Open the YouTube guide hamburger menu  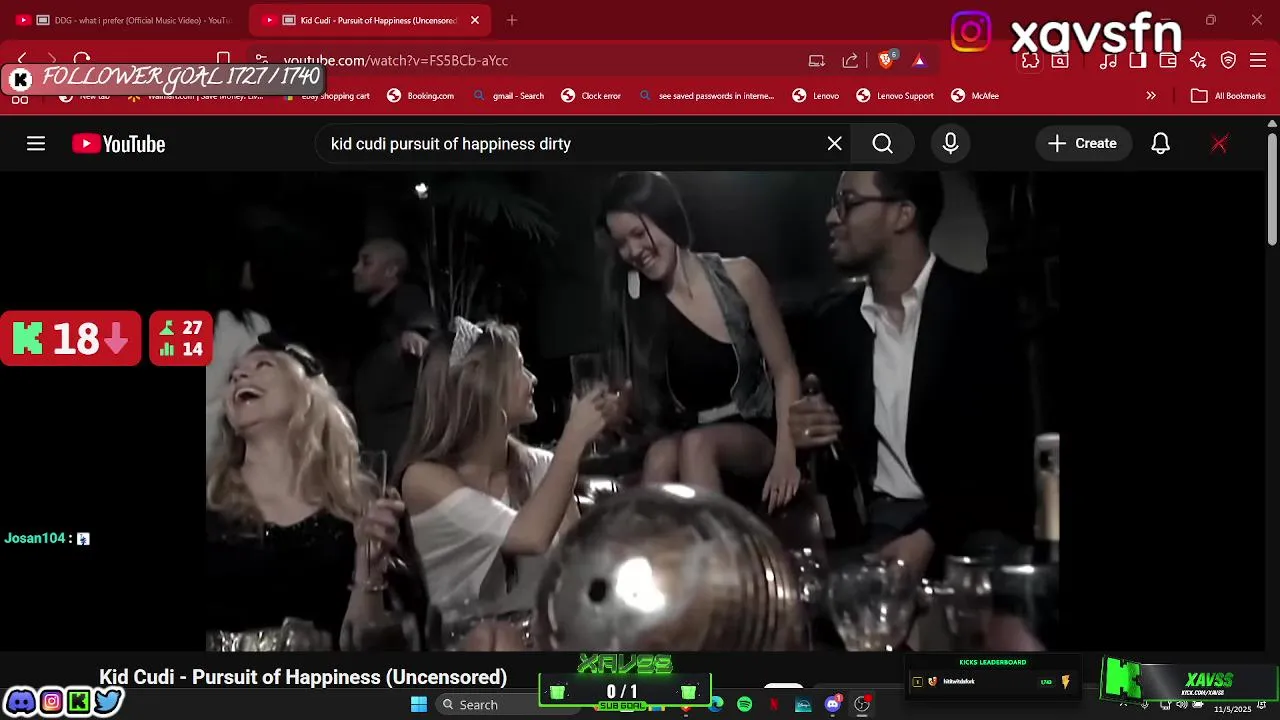[x=36, y=144]
